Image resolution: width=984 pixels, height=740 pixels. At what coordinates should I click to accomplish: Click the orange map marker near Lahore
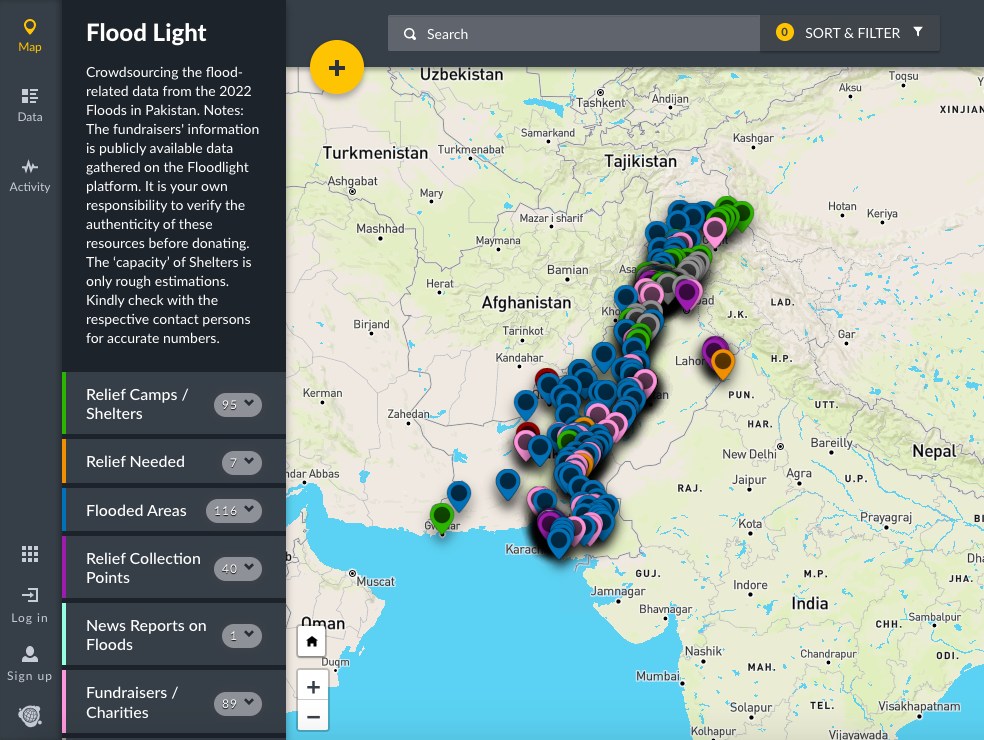(x=722, y=362)
